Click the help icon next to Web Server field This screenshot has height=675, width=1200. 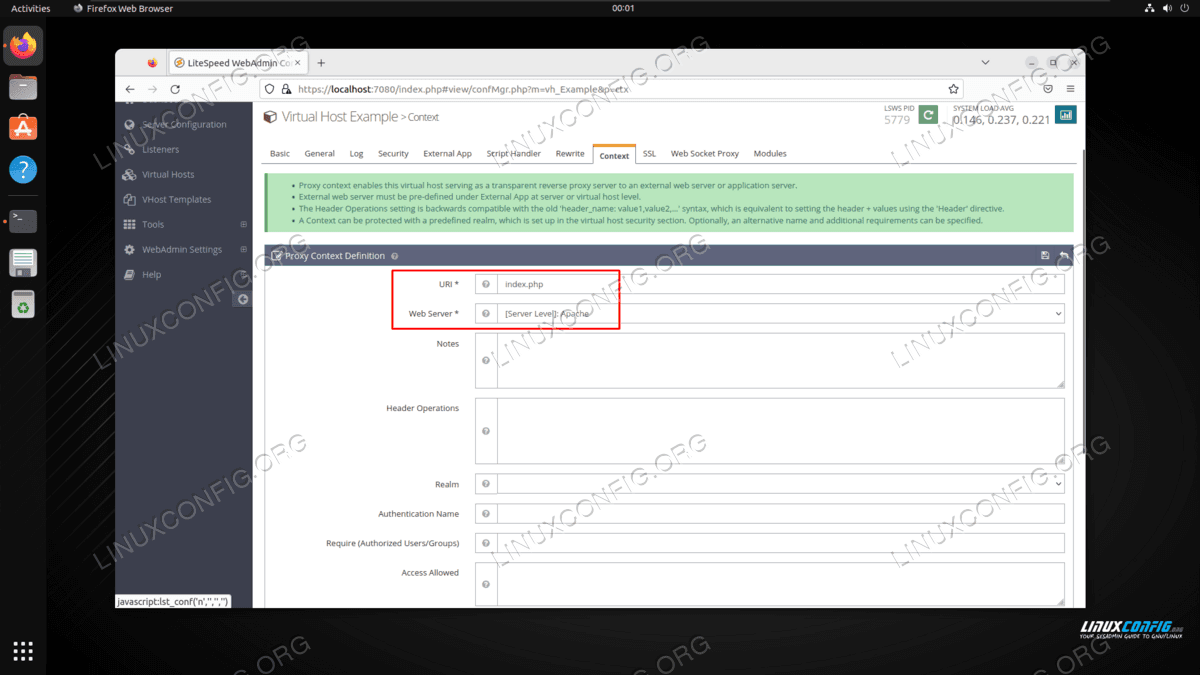coord(486,313)
